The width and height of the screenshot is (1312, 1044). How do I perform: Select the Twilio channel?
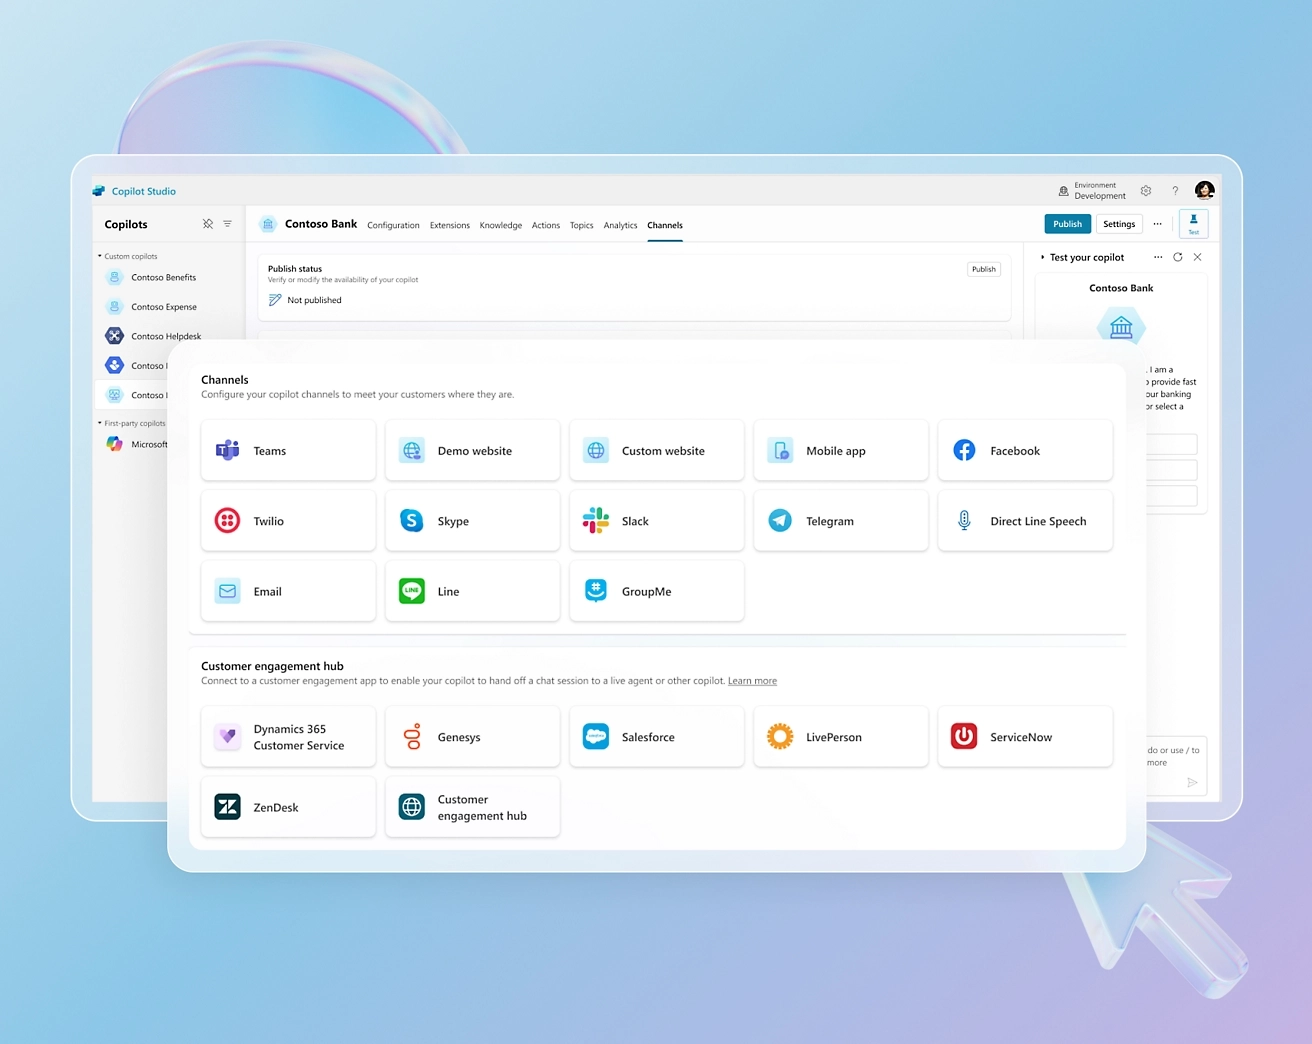[288, 521]
